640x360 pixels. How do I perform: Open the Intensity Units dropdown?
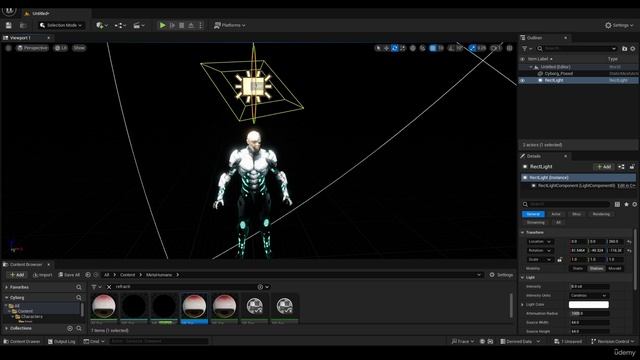(589, 296)
